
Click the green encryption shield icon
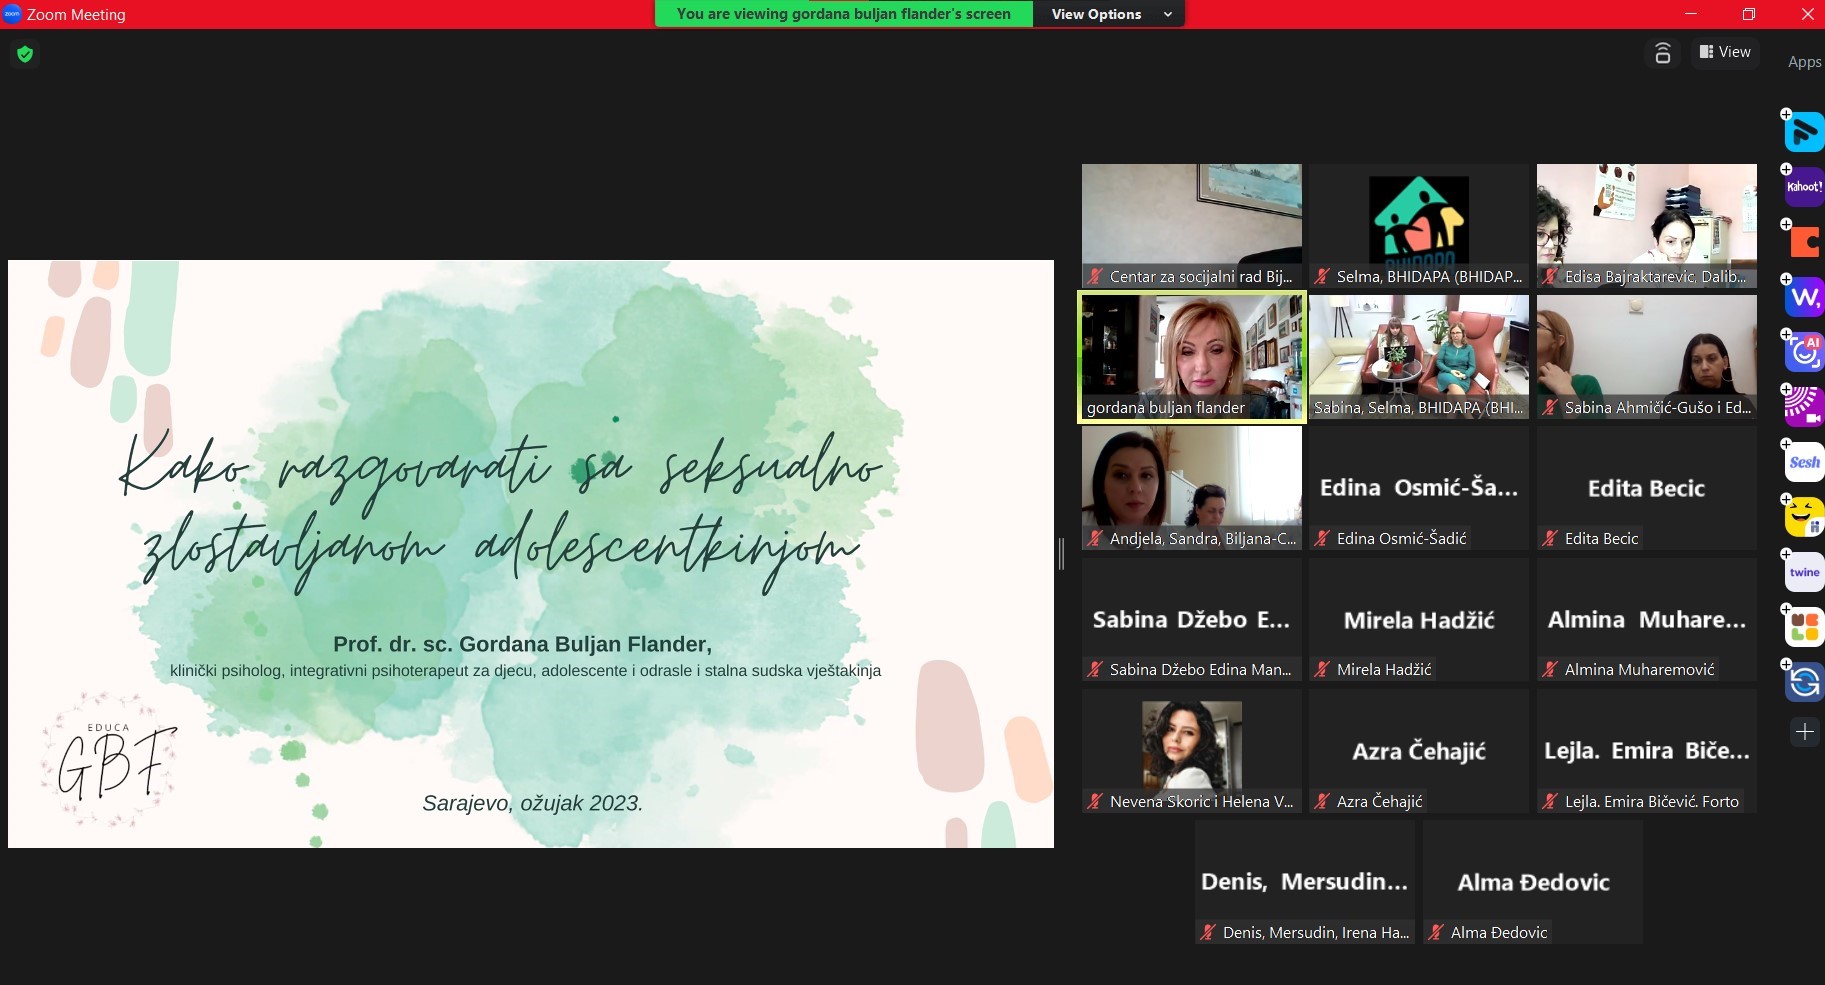point(25,54)
